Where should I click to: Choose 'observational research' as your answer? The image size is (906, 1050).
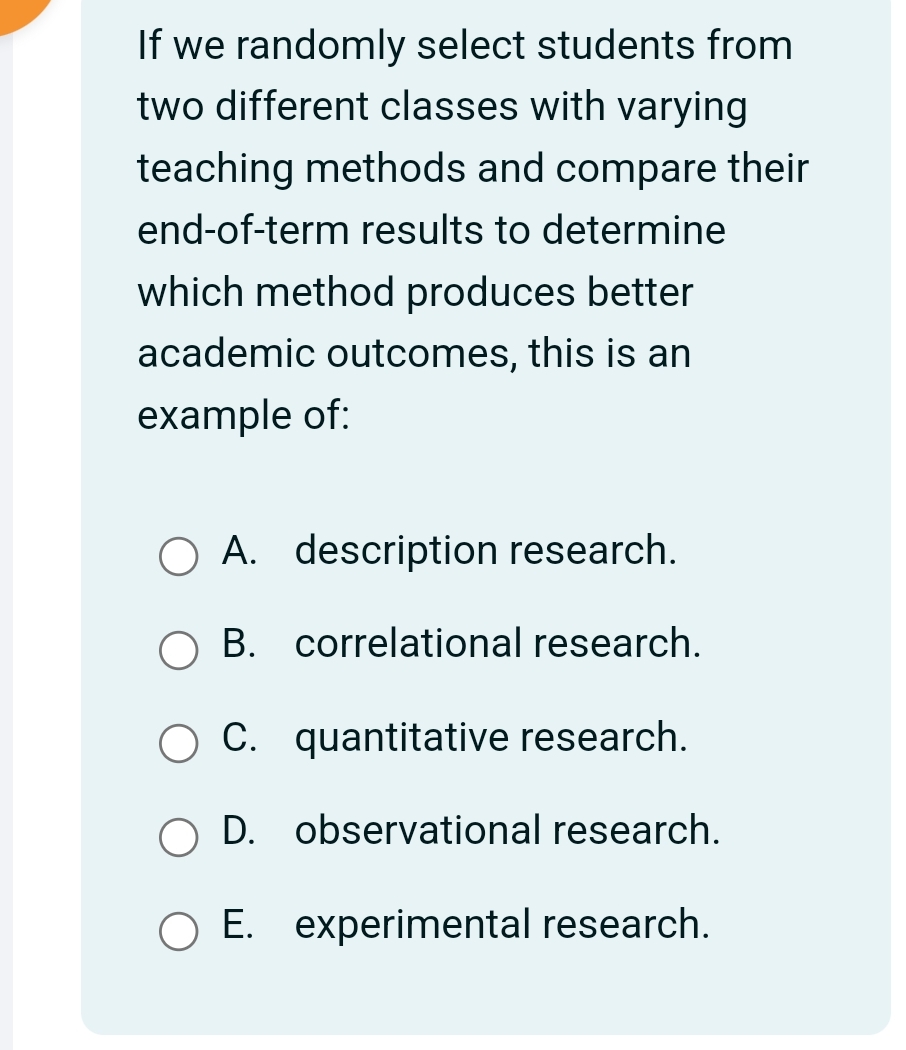(507, 831)
